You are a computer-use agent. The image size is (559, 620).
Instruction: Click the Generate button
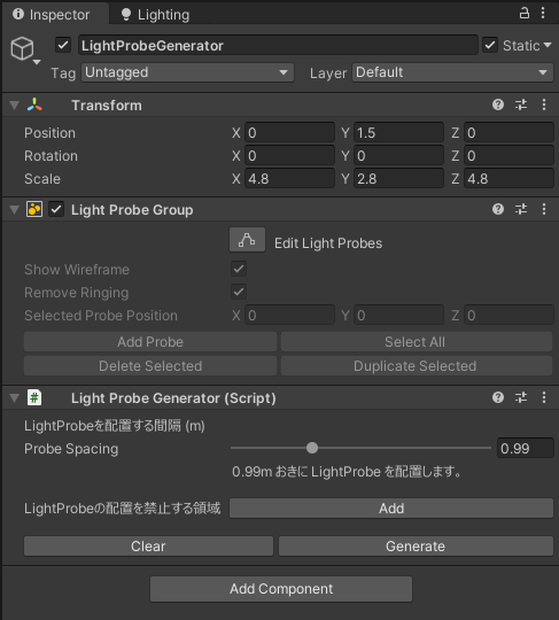tap(415, 546)
